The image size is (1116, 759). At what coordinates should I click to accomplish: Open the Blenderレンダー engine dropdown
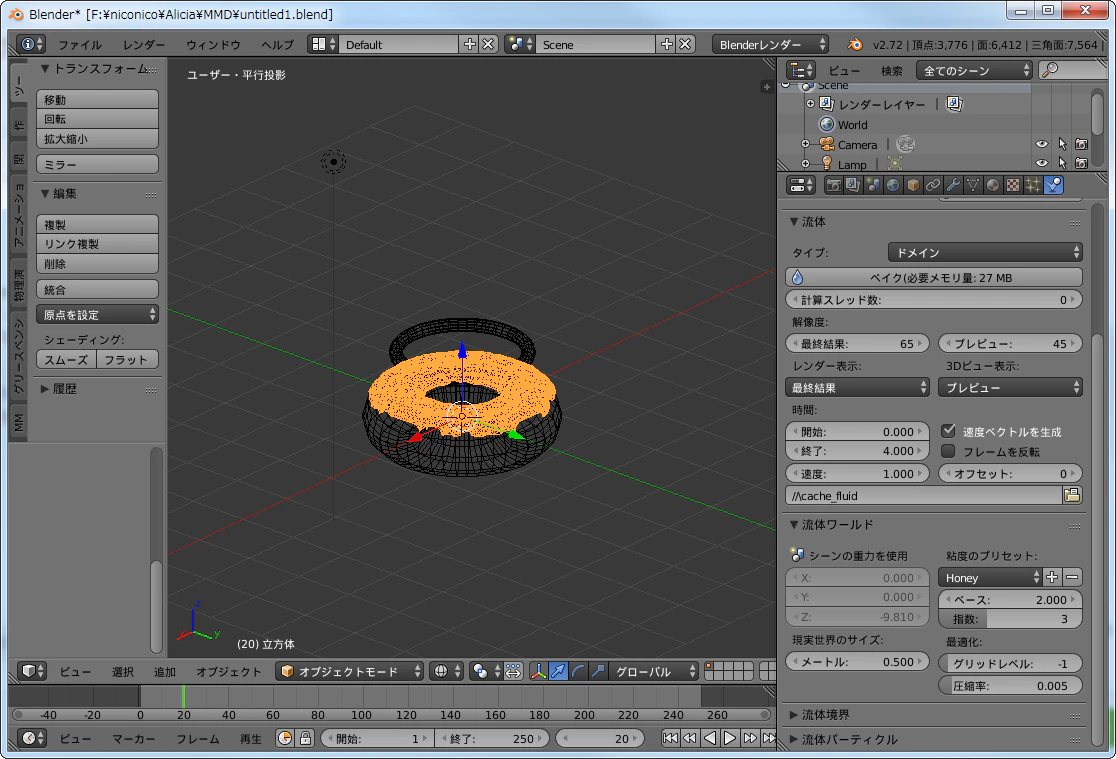[771, 44]
